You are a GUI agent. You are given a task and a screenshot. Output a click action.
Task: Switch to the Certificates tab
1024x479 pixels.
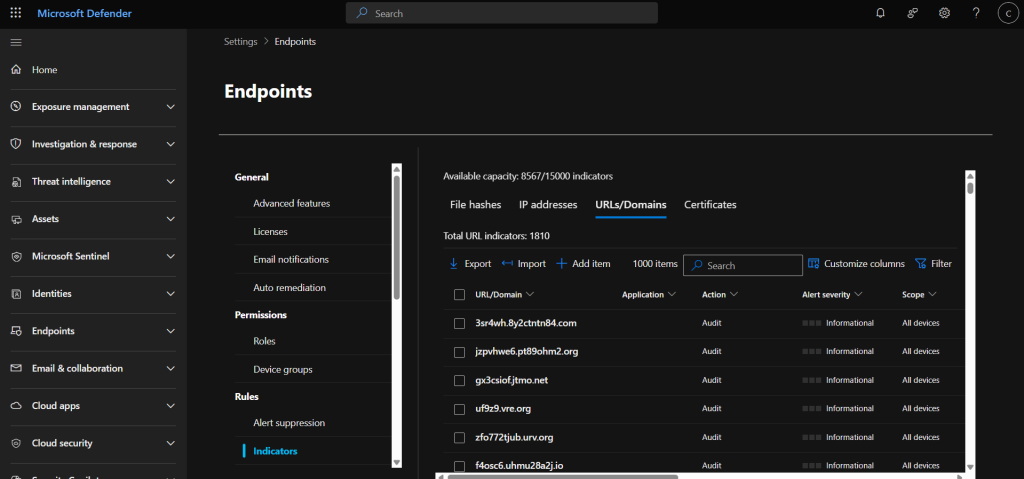click(710, 205)
